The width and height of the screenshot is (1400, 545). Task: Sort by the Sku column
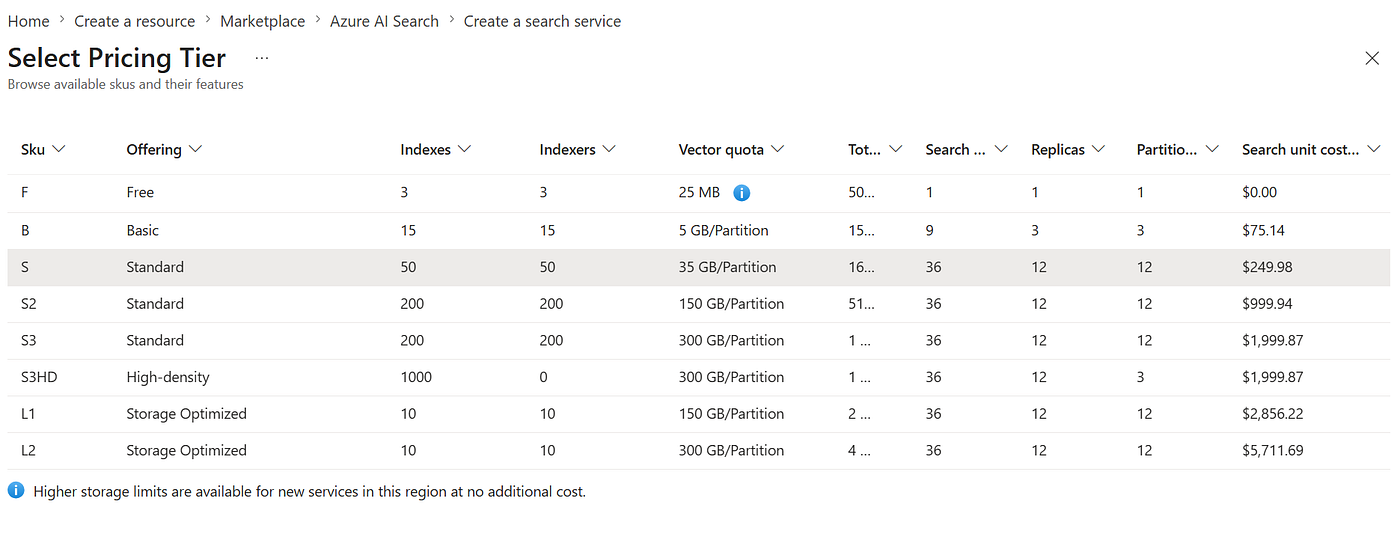tap(43, 149)
